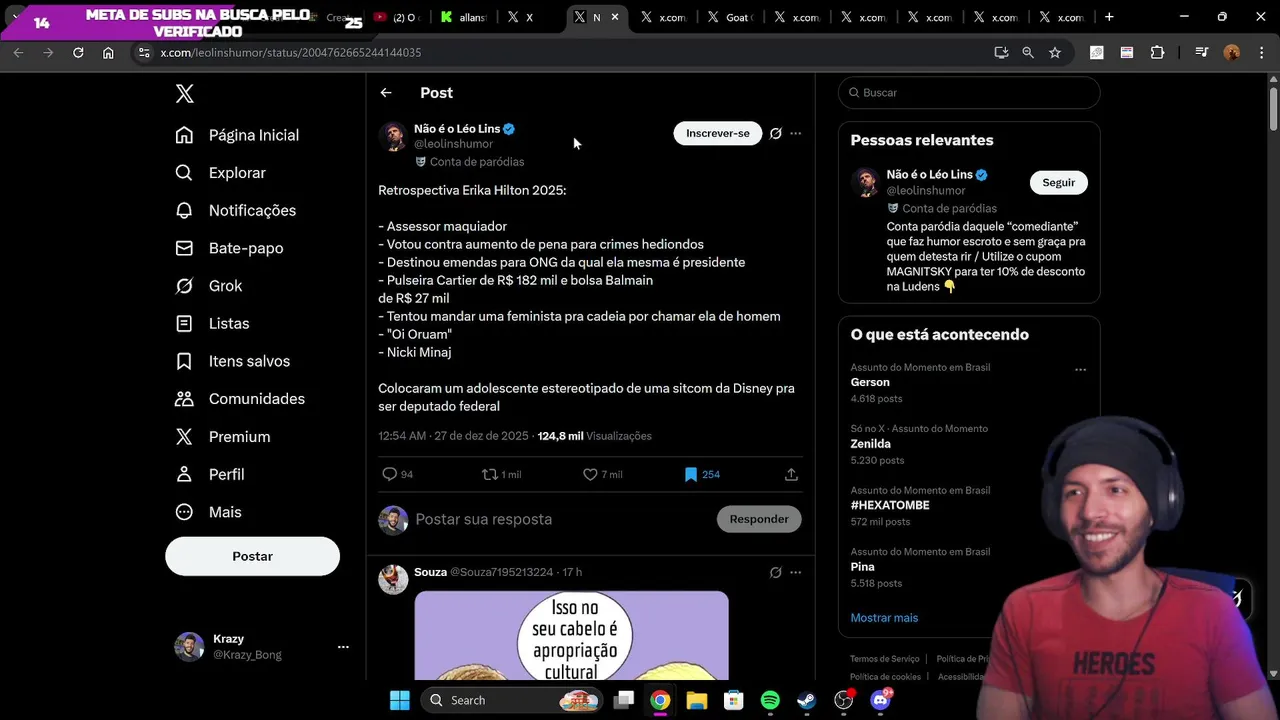Open Steam from taskbar
This screenshot has height=720, width=1280.
(806, 700)
